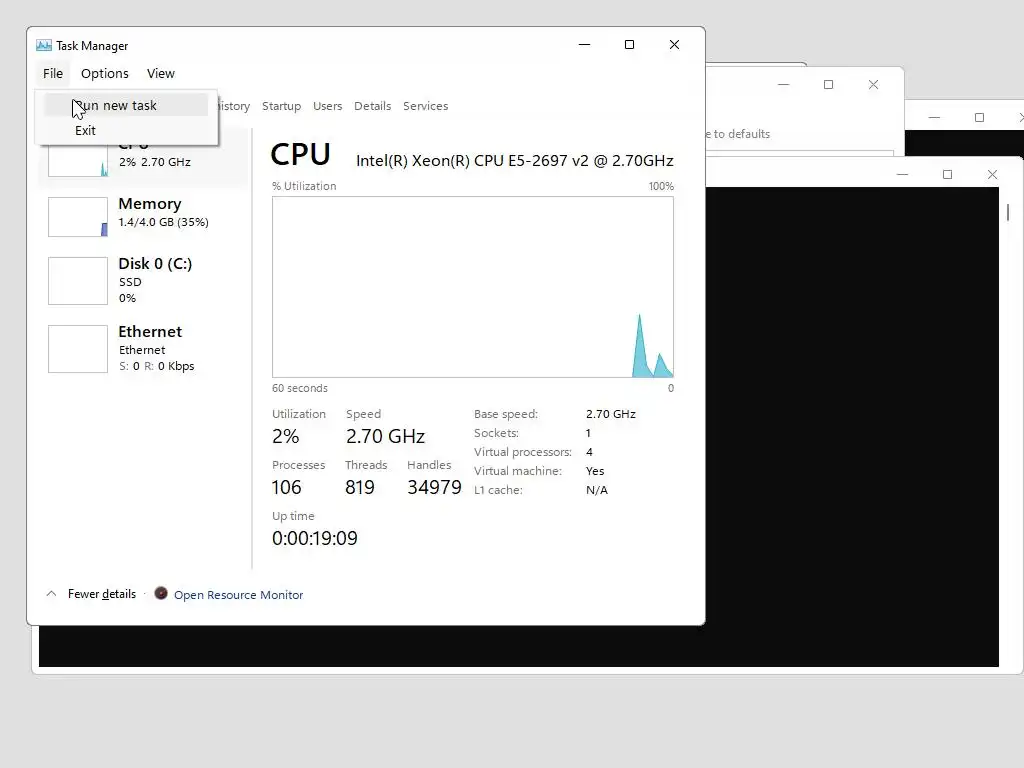Open the Options menu

click(x=104, y=73)
